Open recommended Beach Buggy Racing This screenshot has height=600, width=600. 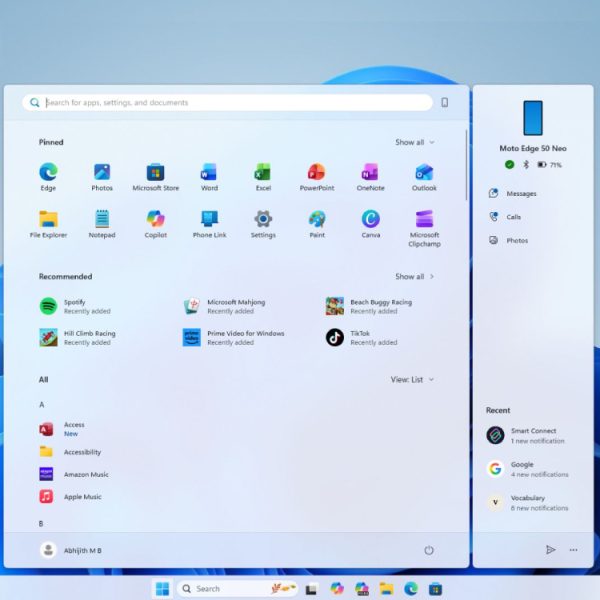click(x=368, y=307)
